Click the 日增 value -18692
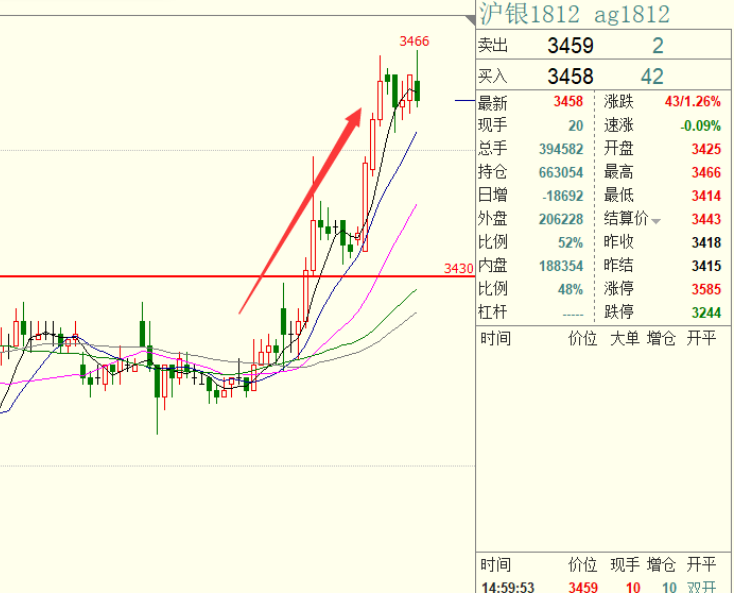Viewport: 735px width, 595px height. [562, 196]
